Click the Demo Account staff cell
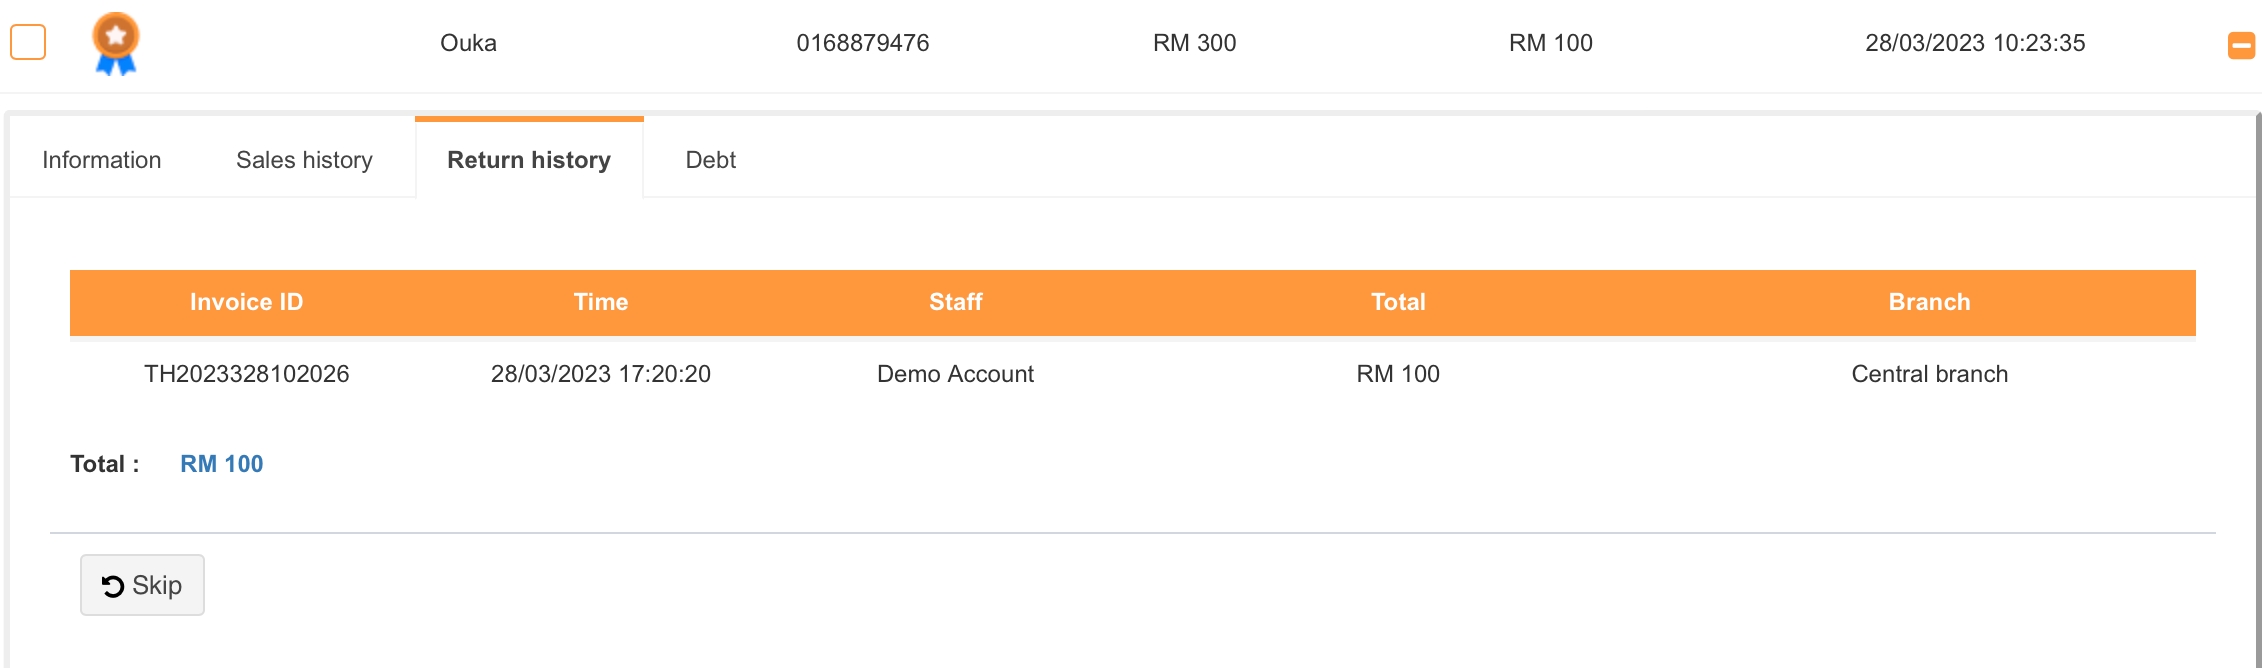This screenshot has height=668, width=2262. click(x=955, y=374)
